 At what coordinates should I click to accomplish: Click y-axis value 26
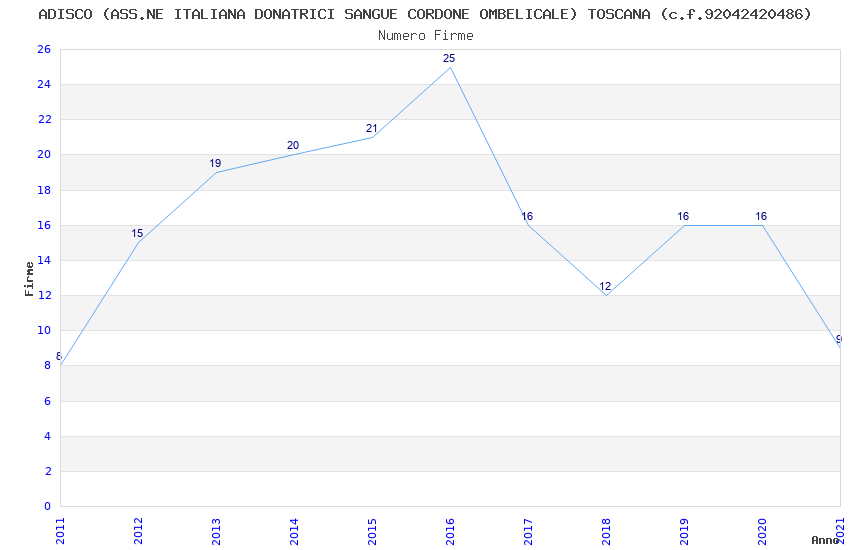point(44,49)
